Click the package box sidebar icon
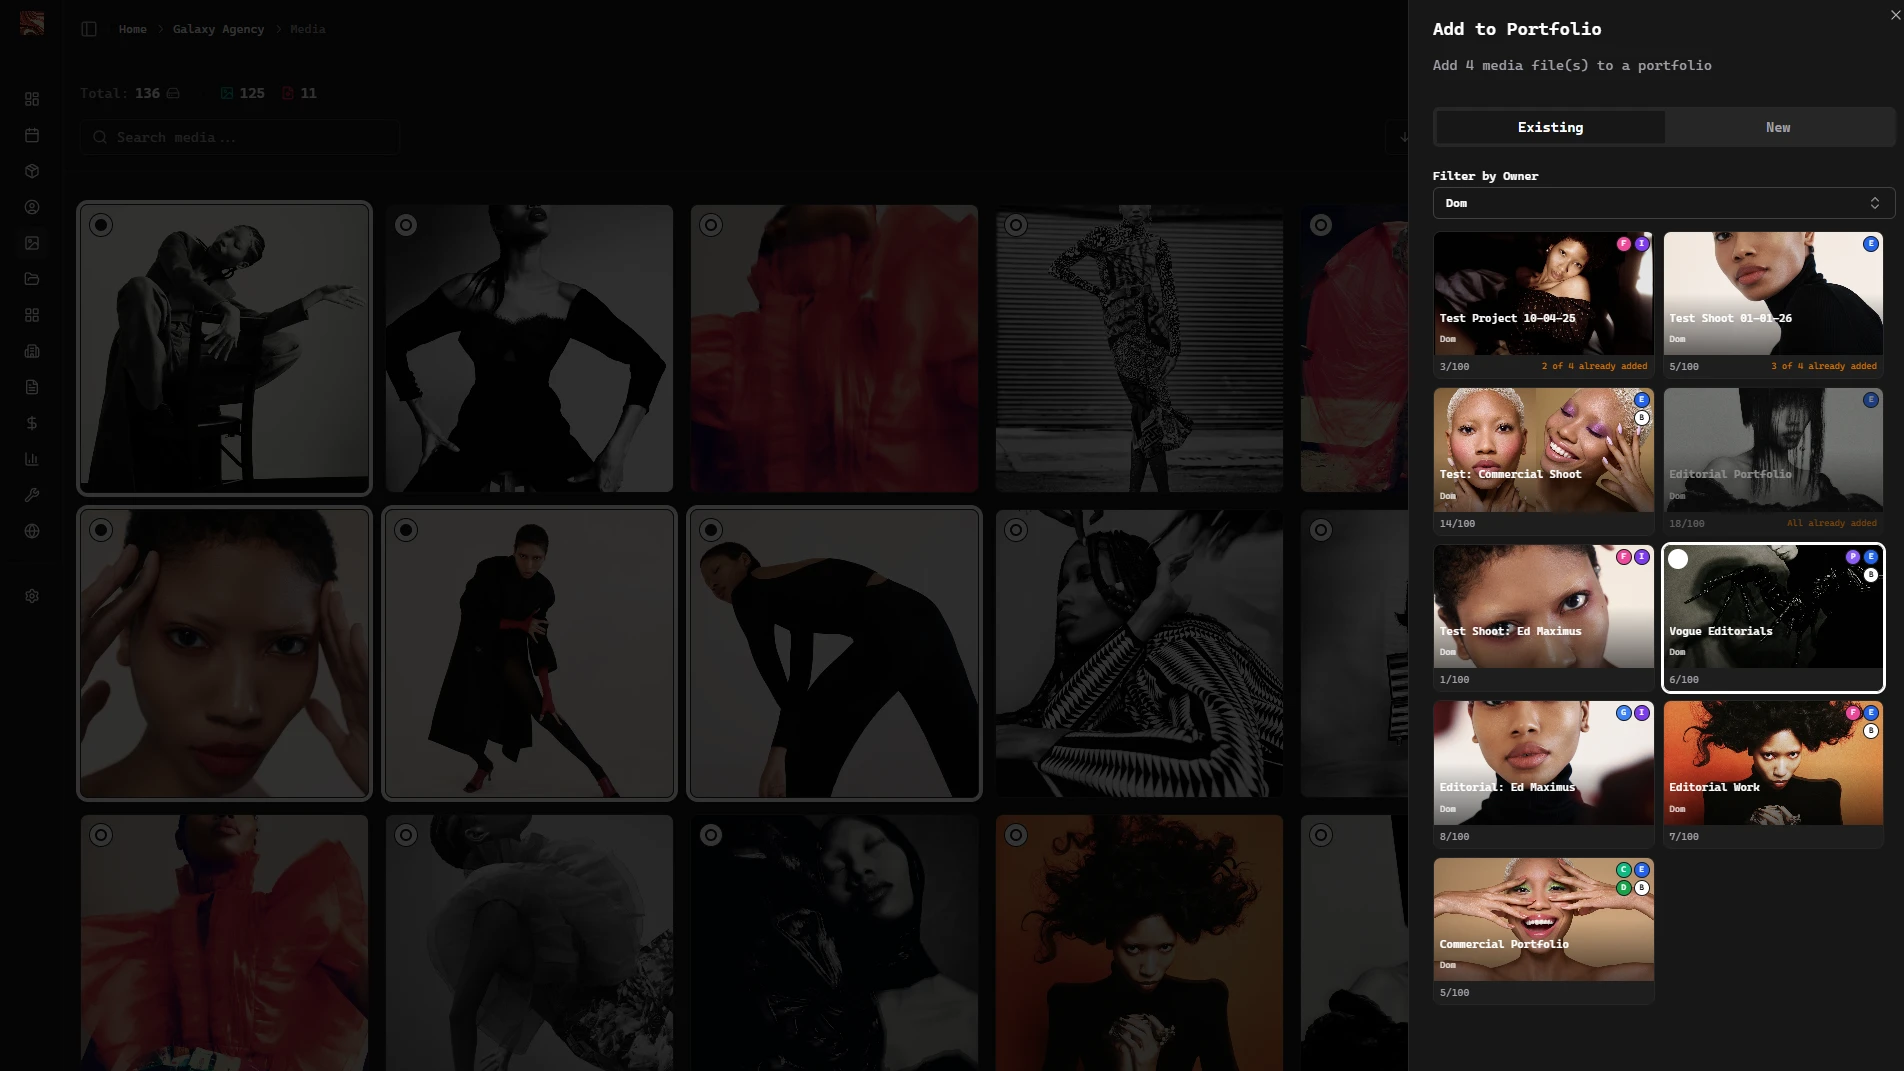Screen dimensions: 1904x1071 [x=32, y=171]
